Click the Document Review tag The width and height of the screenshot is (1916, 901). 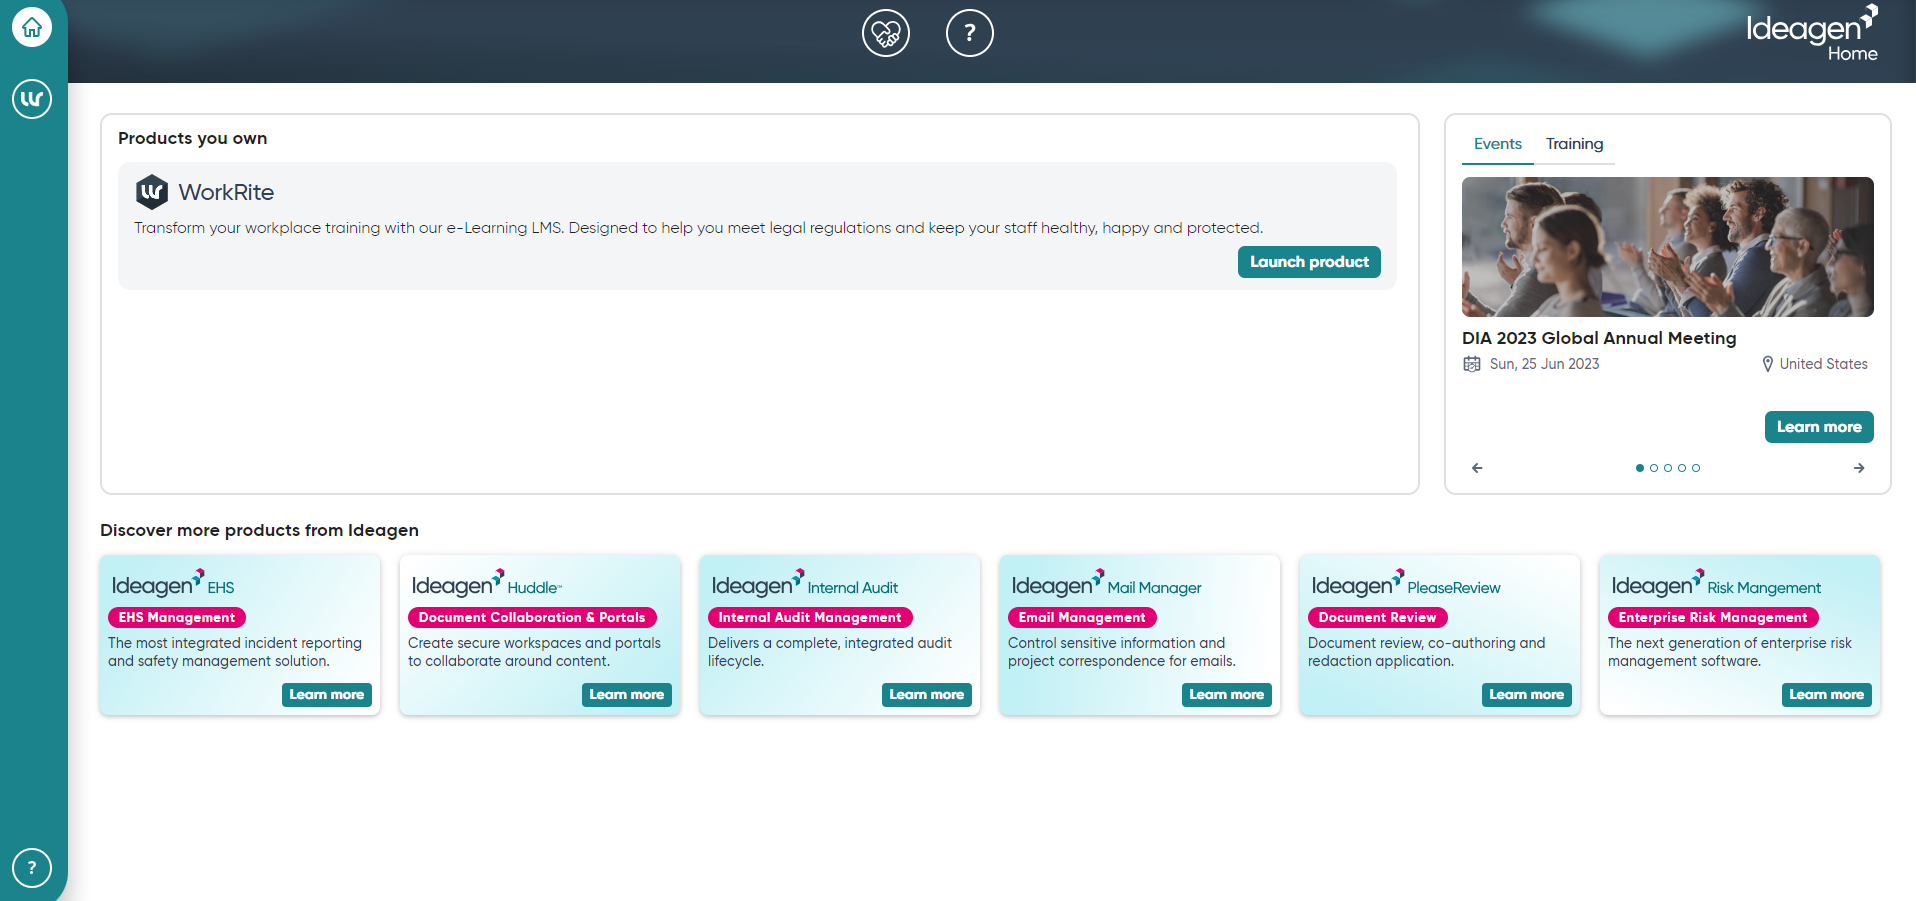pos(1377,618)
